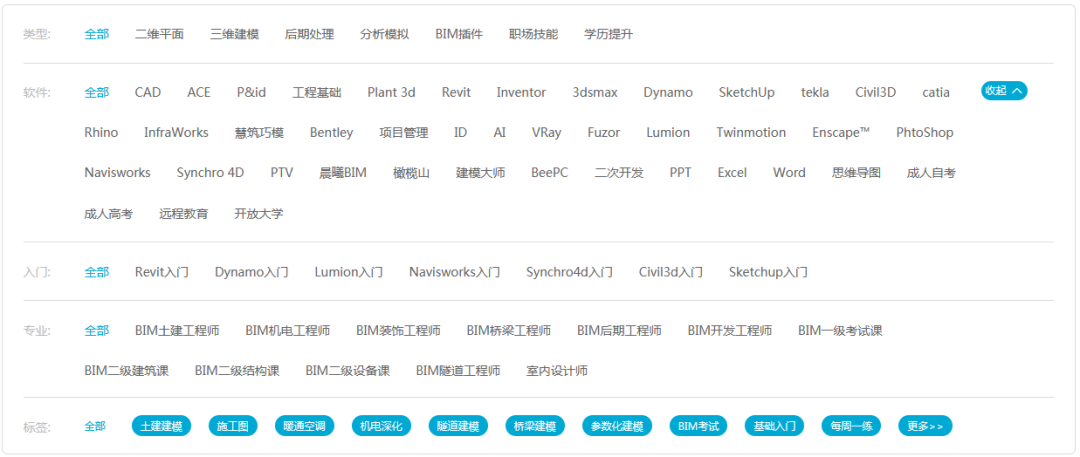Choose tekla software filter
The width and height of the screenshot is (1080, 457).
point(815,92)
